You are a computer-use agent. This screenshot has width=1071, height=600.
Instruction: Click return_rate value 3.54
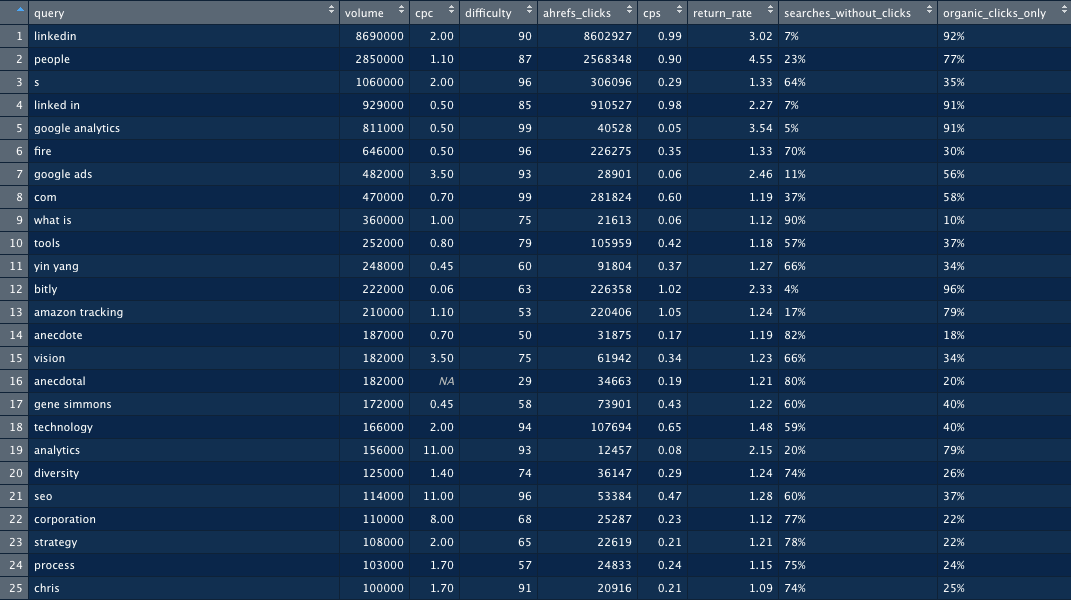(760, 128)
